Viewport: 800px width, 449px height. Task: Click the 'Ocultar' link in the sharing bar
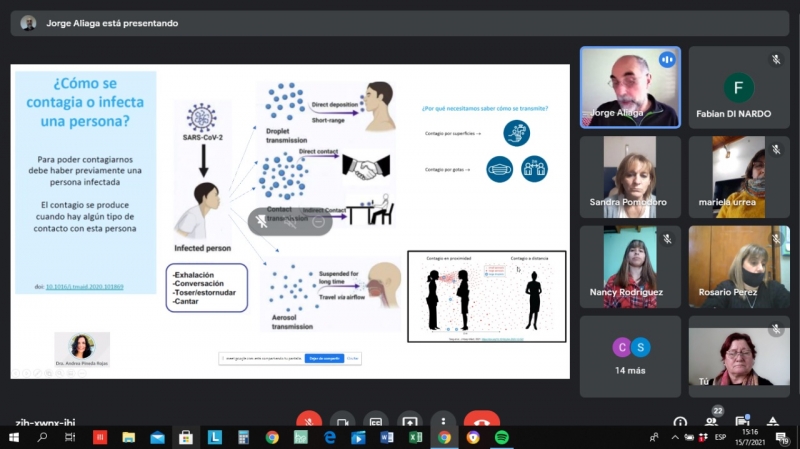353,358
